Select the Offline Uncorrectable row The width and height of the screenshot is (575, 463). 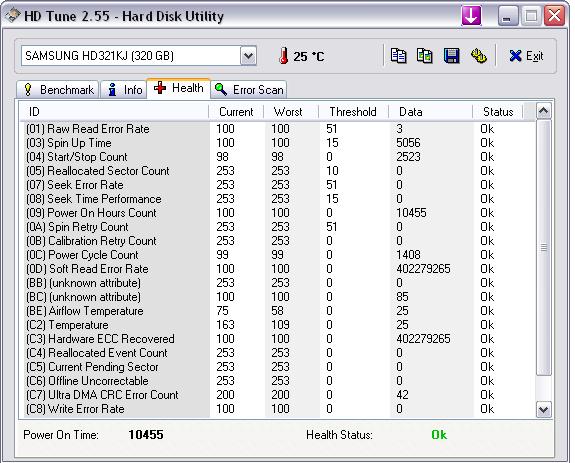279,381
